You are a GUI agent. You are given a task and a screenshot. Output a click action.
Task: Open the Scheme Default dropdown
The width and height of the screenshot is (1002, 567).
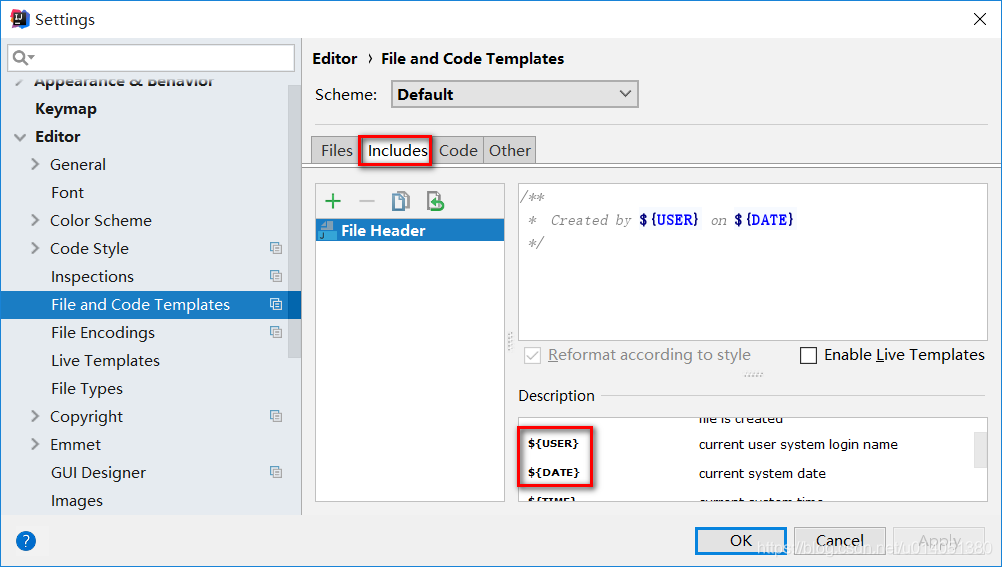514,94
